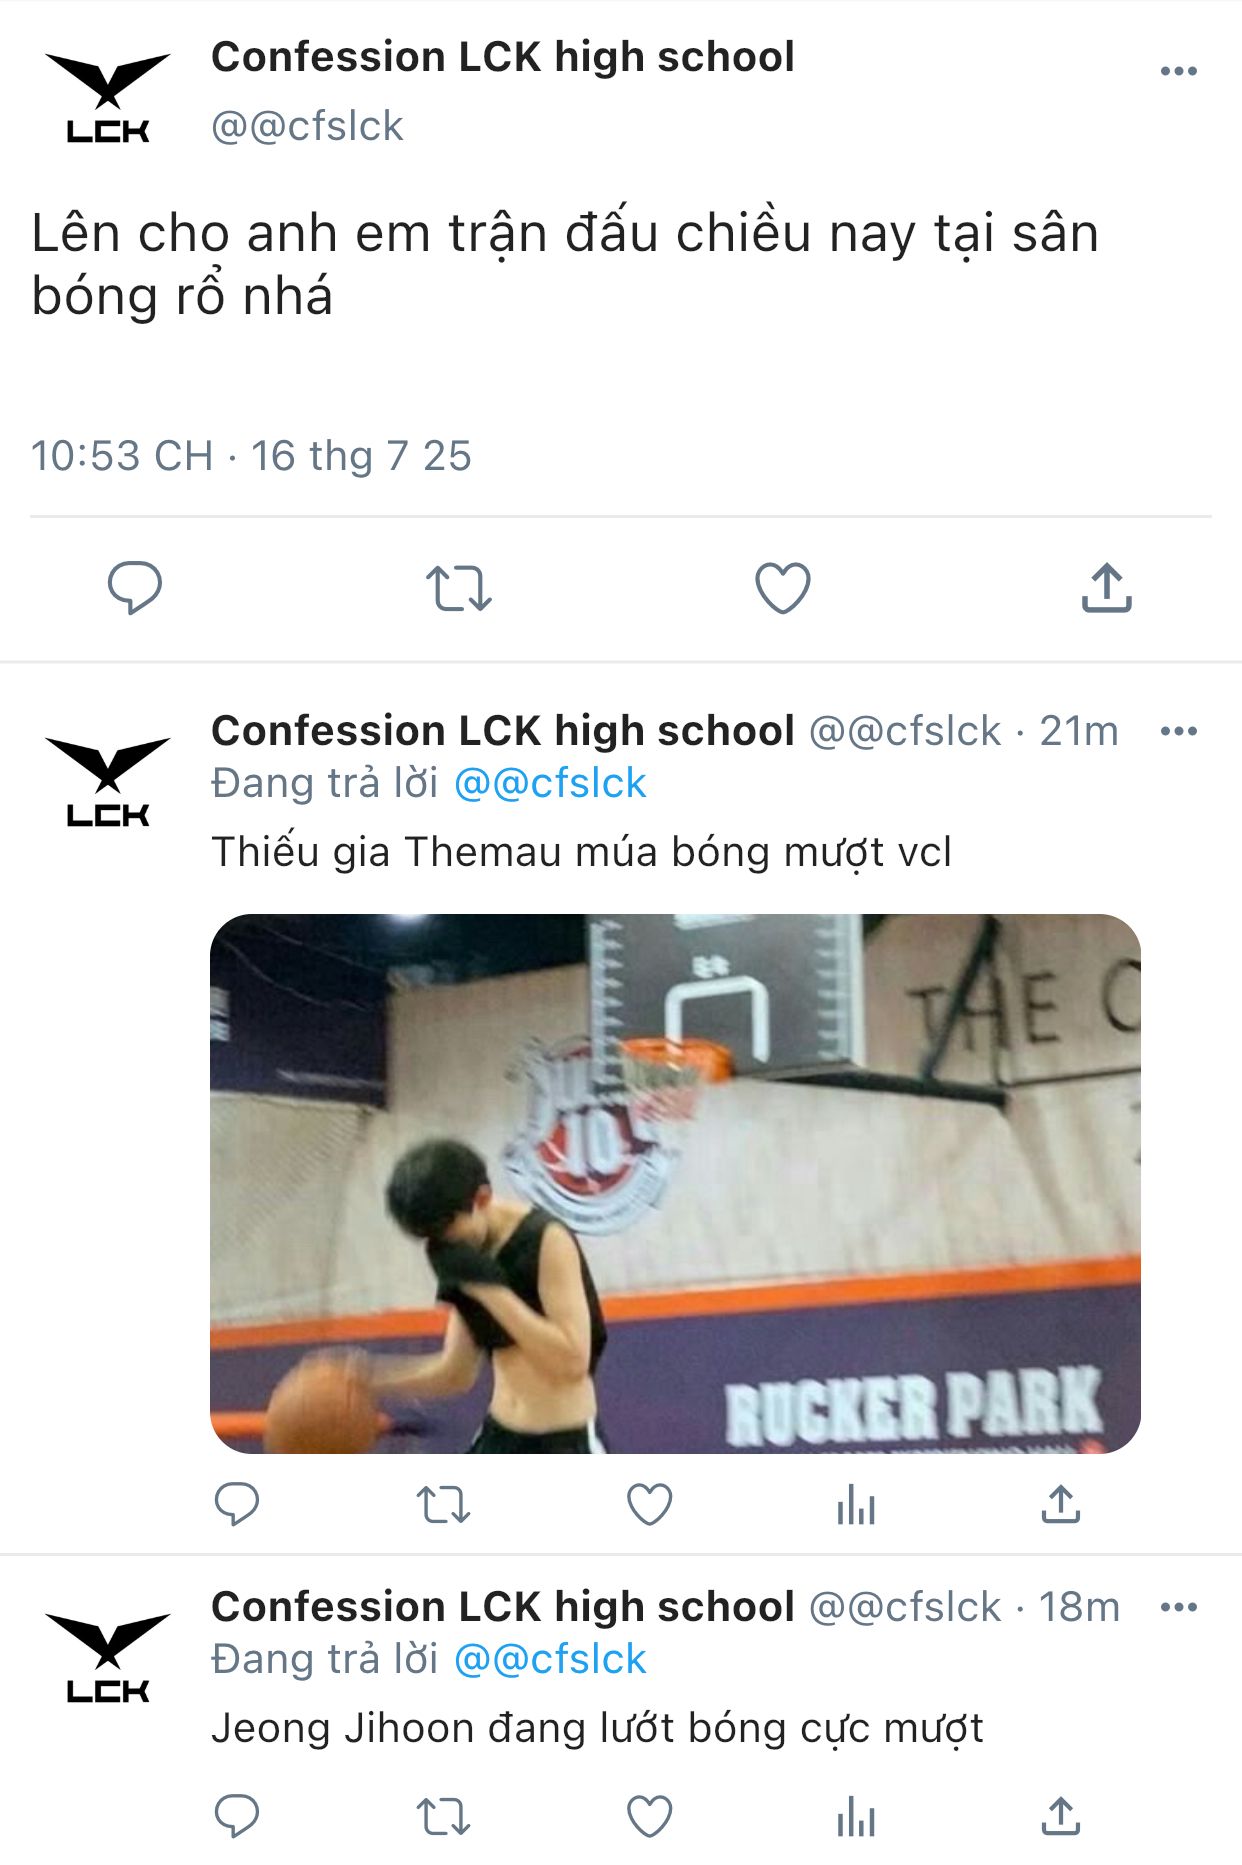The height and width of the screenshot is (1865, 1242).
Task: Reply to the main basketball match tweet
Action: coord(135,587)
